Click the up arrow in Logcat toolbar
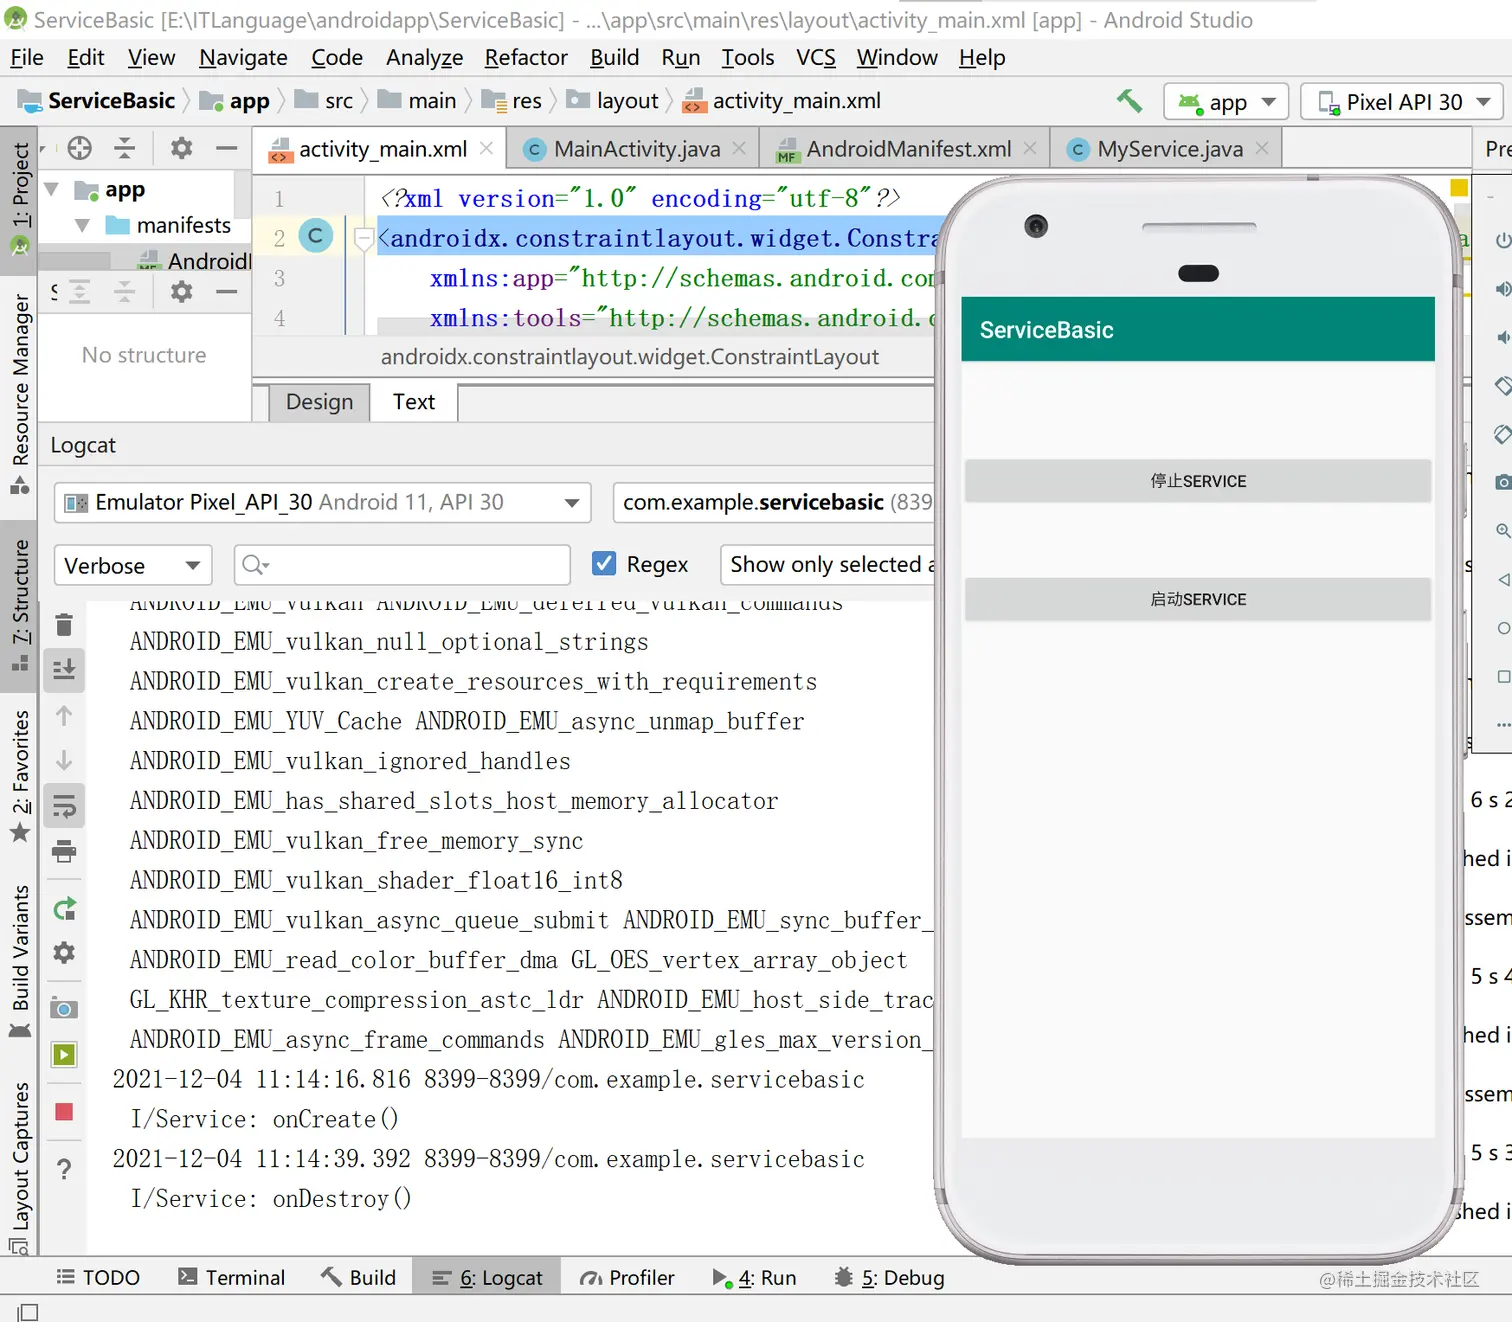This screenshot has width=1512, height=1322. tap(64, 716)
